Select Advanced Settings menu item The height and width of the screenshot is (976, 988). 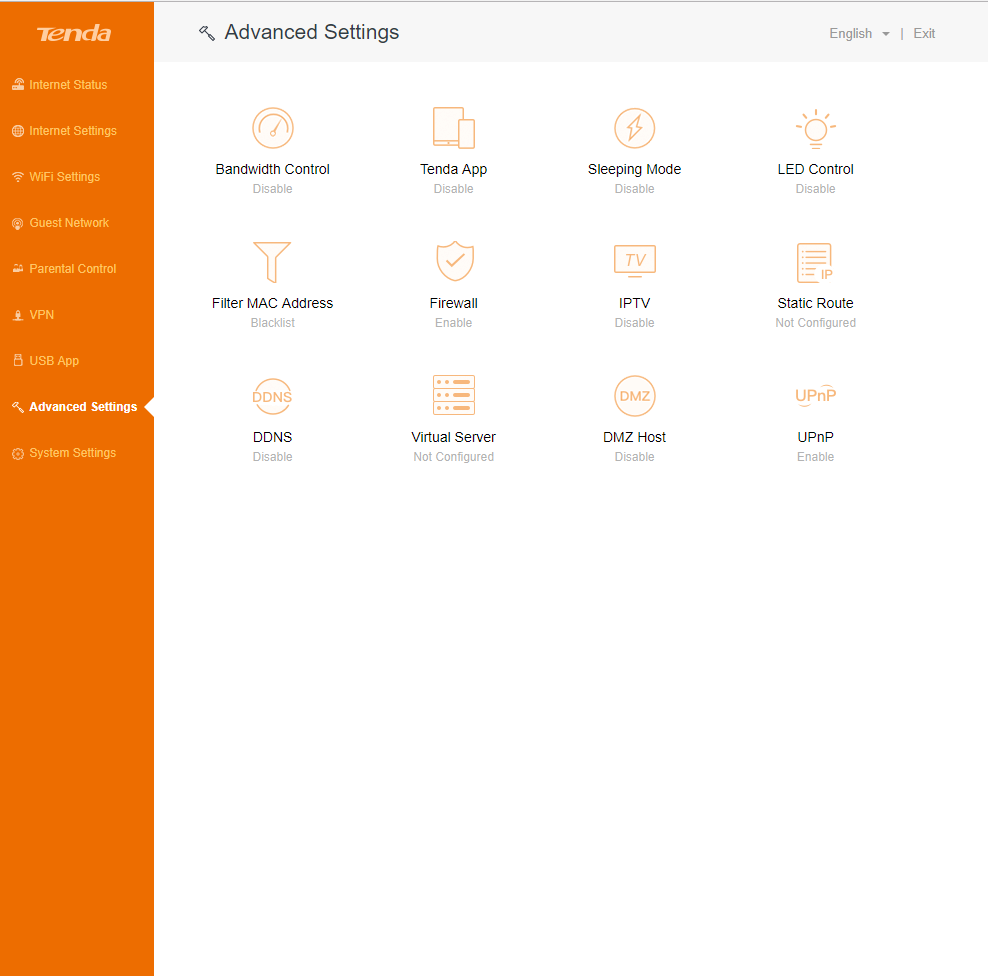tap(83, 406)
